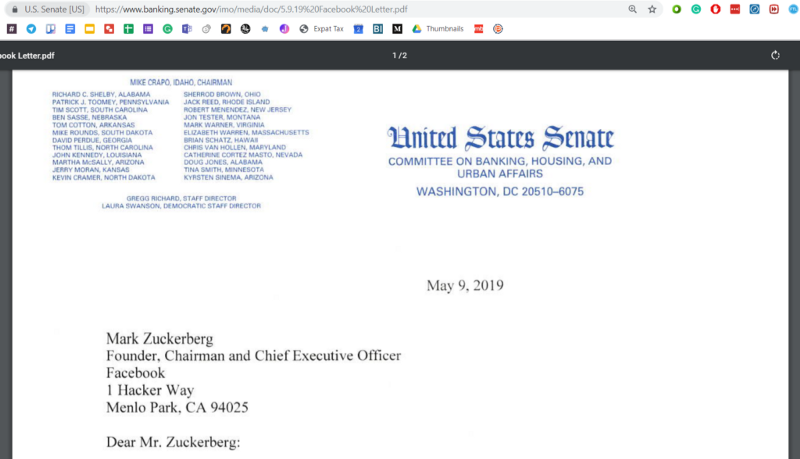Bookmark this page with the star icon
This screenshot has height=459, width=800.
tap(652, 9)
